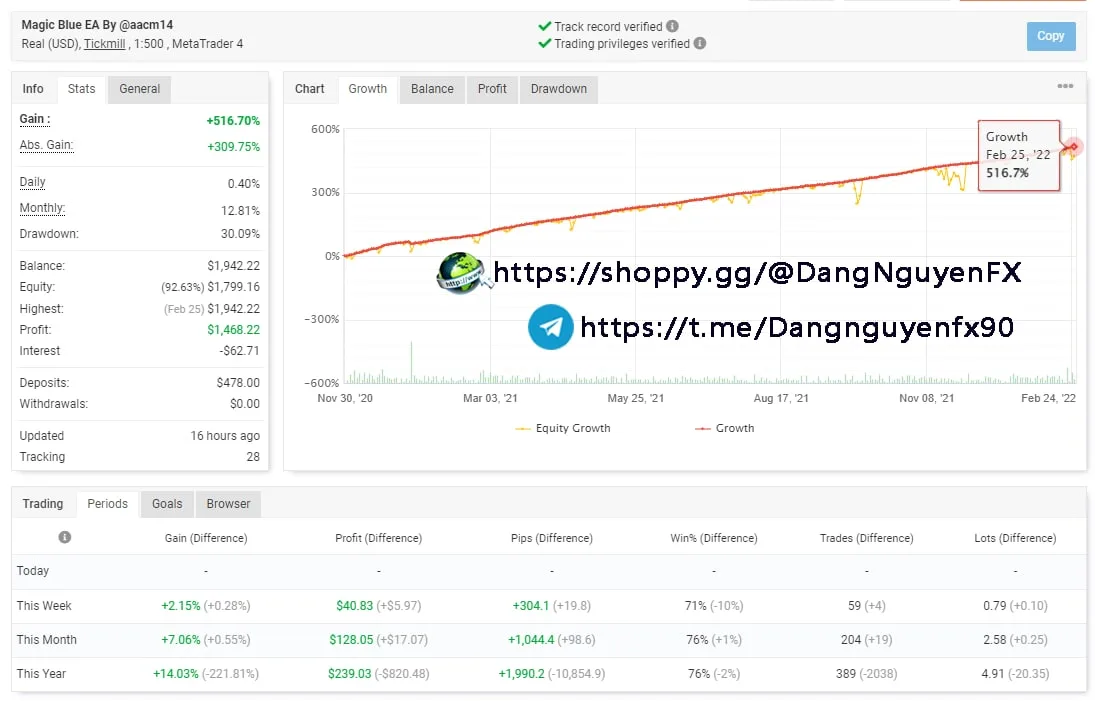
Task: Select the Growth chart tab
Action: click(367, 89)
